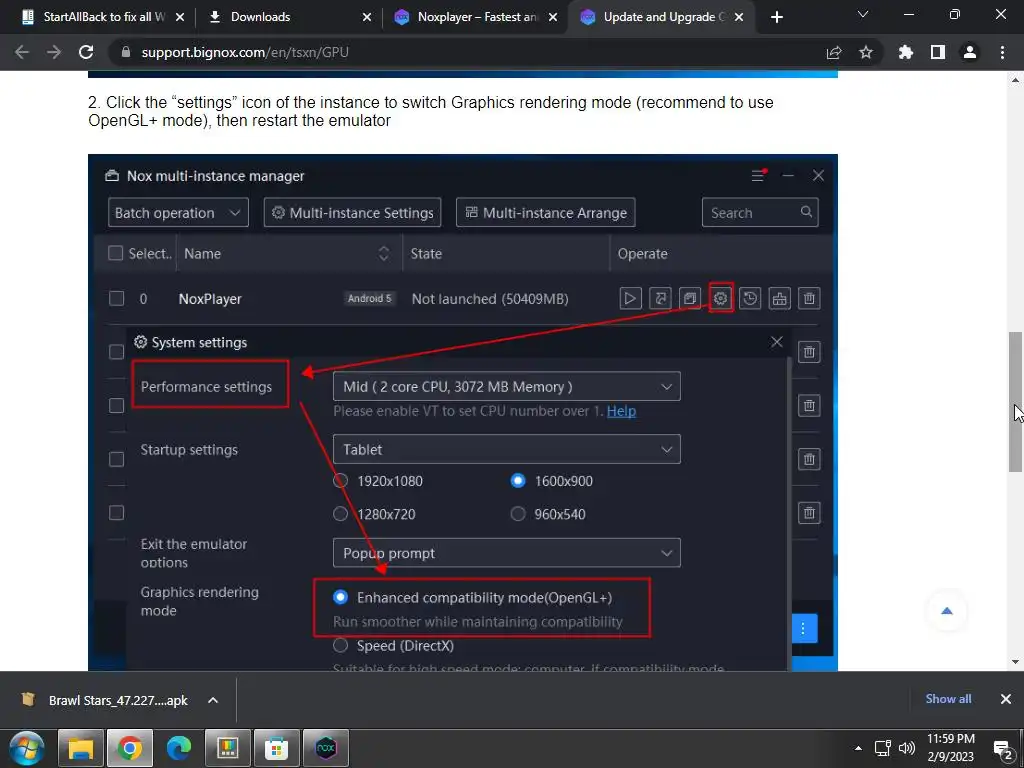Click Chrome icon in the taskbar
The height and width of the screenshot is (768, 1024).
130,748
